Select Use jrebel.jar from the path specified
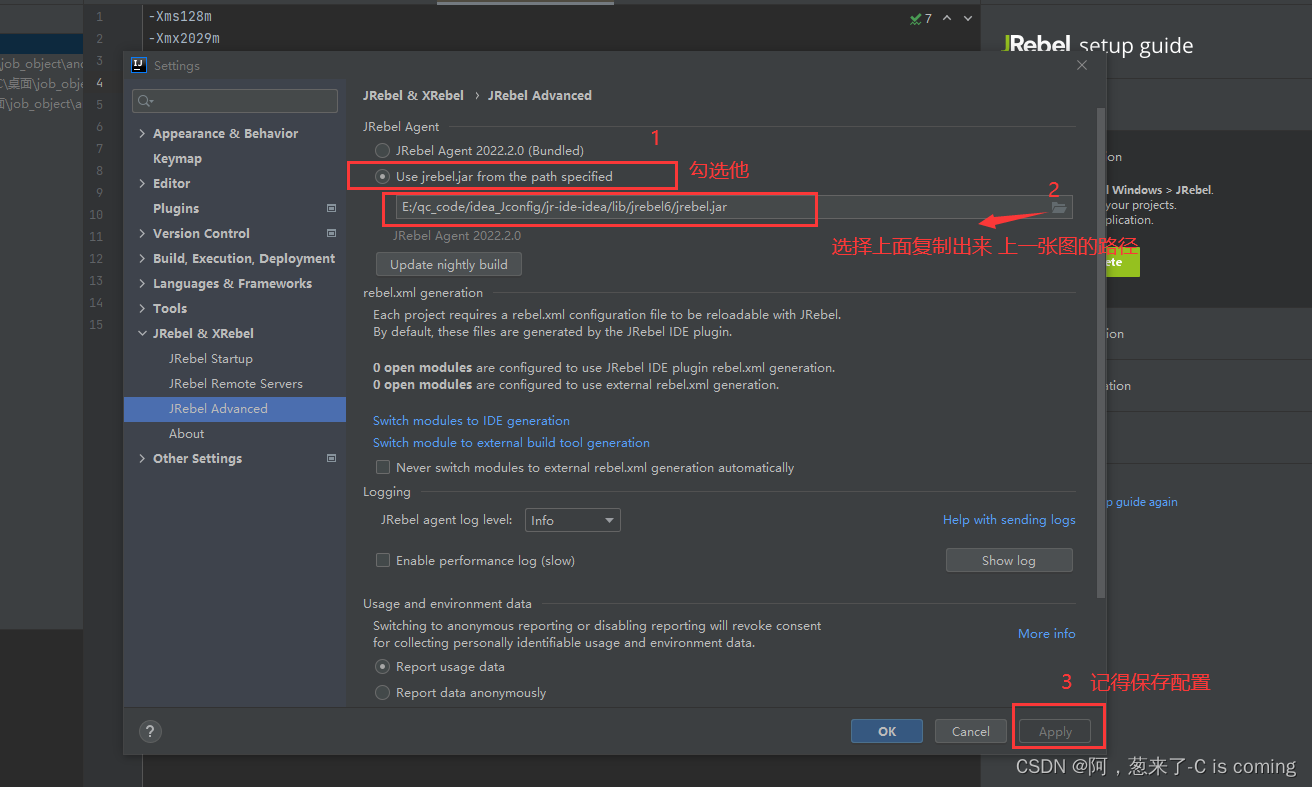The image size is (1312, 787). 382,176
